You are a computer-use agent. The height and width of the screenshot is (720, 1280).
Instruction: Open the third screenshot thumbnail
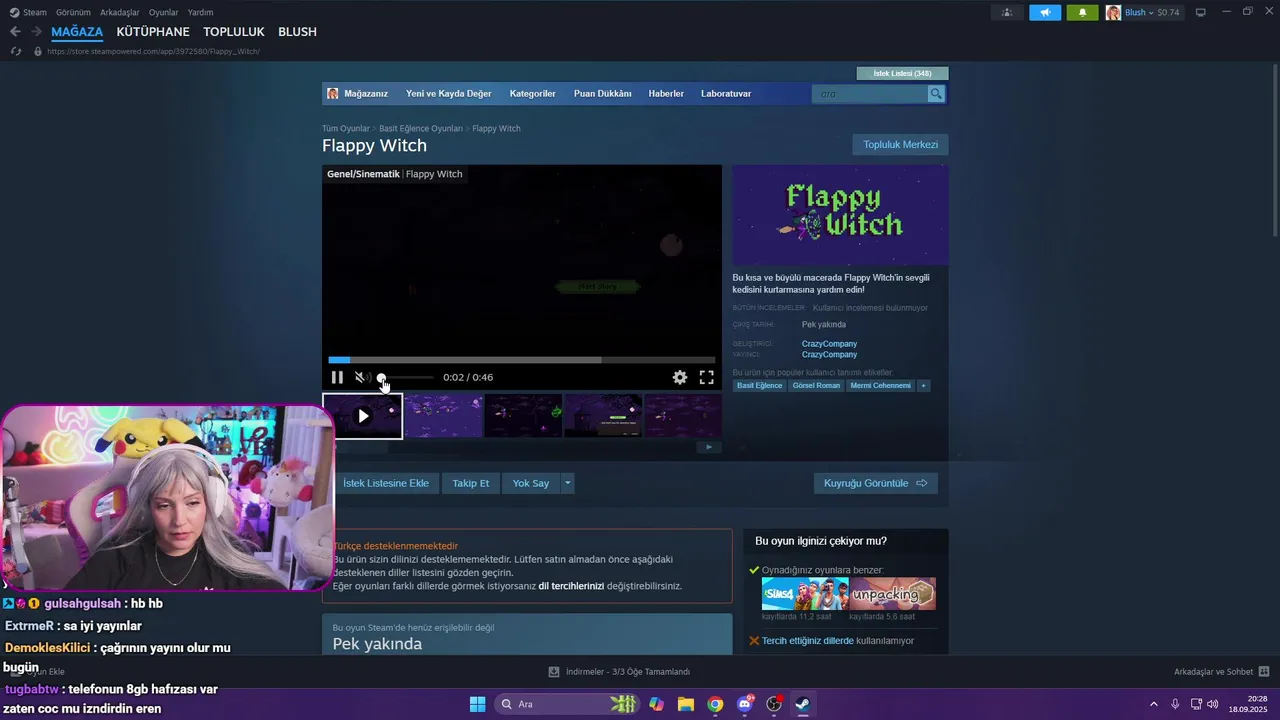(x=523, y=416)
